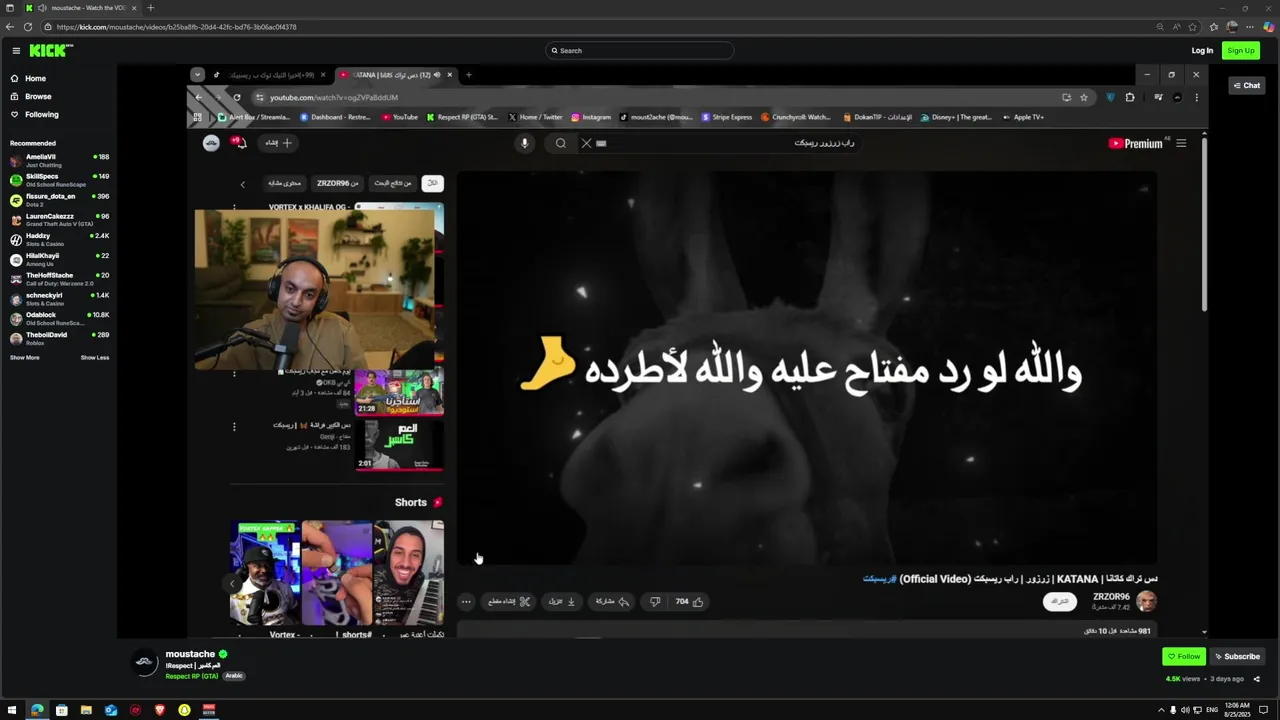Dislike the KATANA video
1280x720 pixels.
655,601
